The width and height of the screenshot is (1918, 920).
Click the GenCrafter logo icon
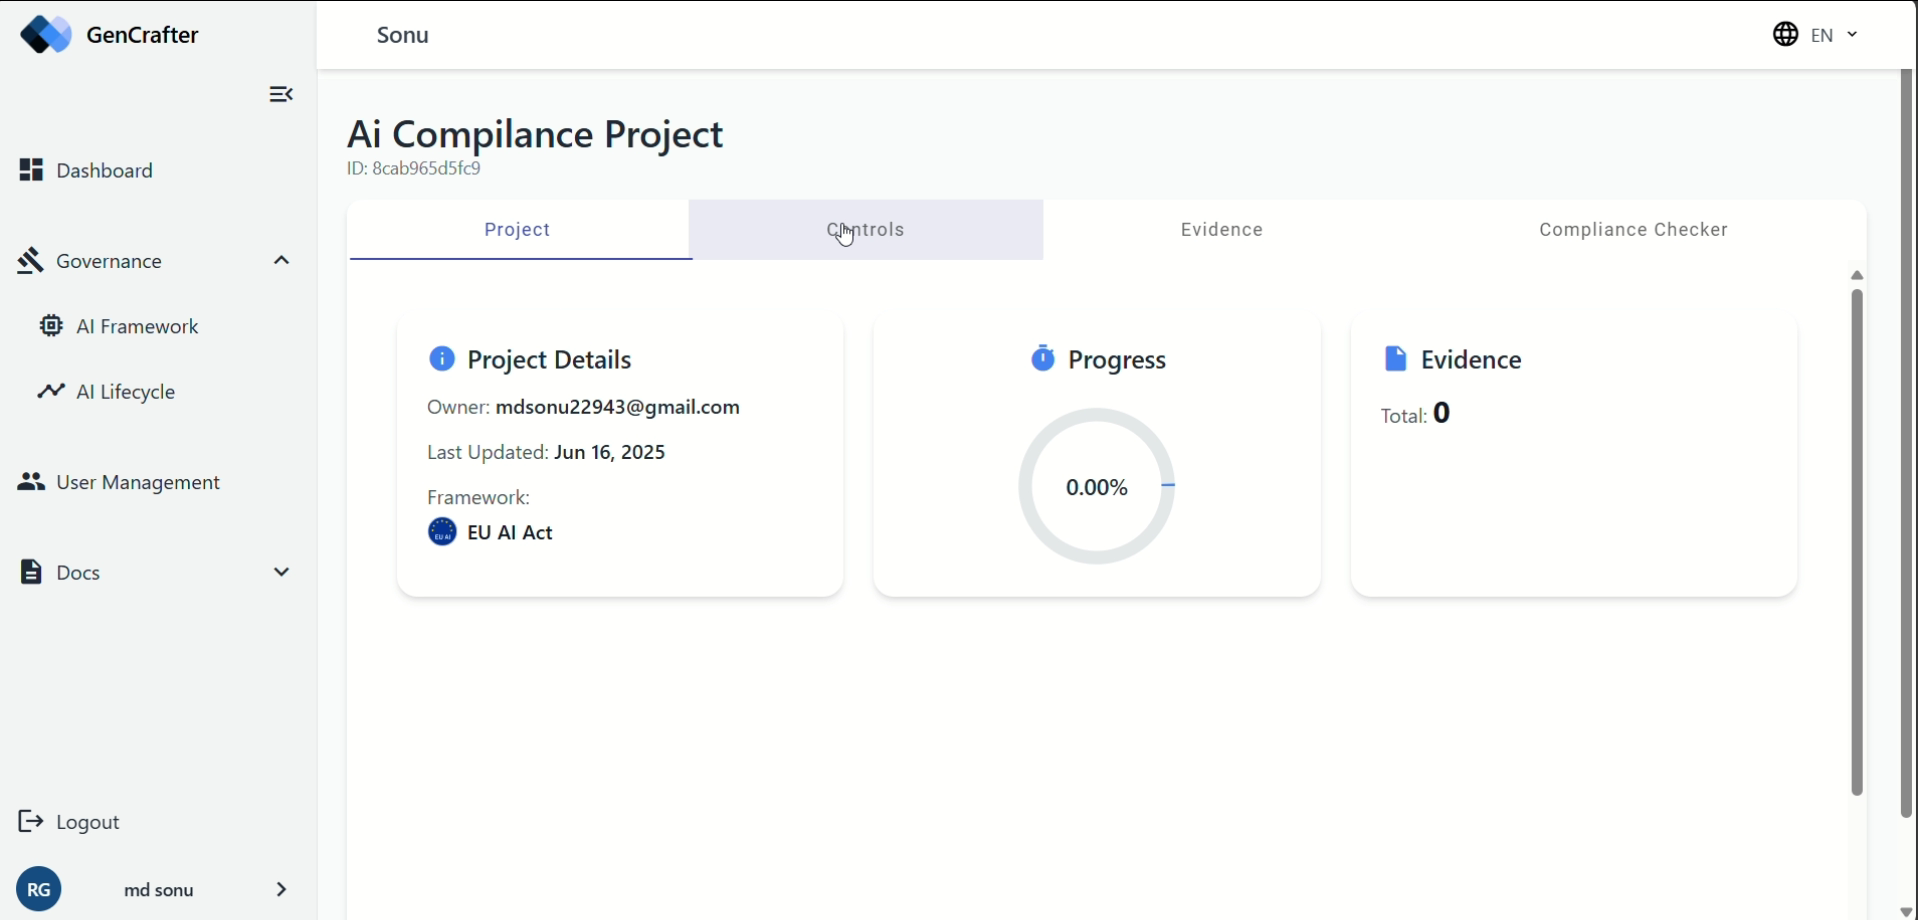(46, 35)
